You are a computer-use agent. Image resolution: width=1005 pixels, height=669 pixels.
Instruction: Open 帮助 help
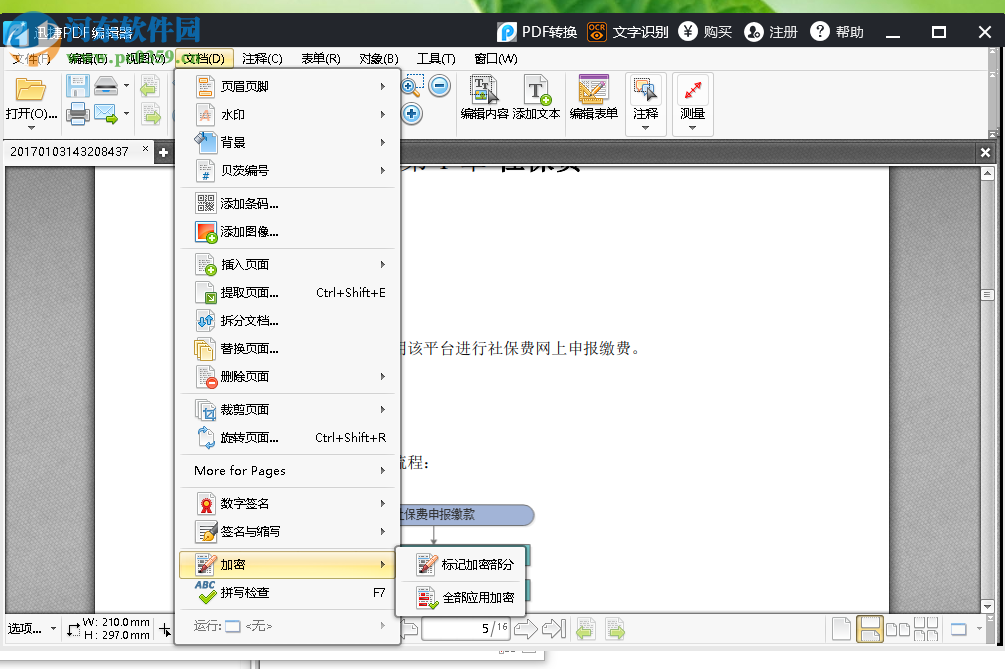[x=838, y=31]
